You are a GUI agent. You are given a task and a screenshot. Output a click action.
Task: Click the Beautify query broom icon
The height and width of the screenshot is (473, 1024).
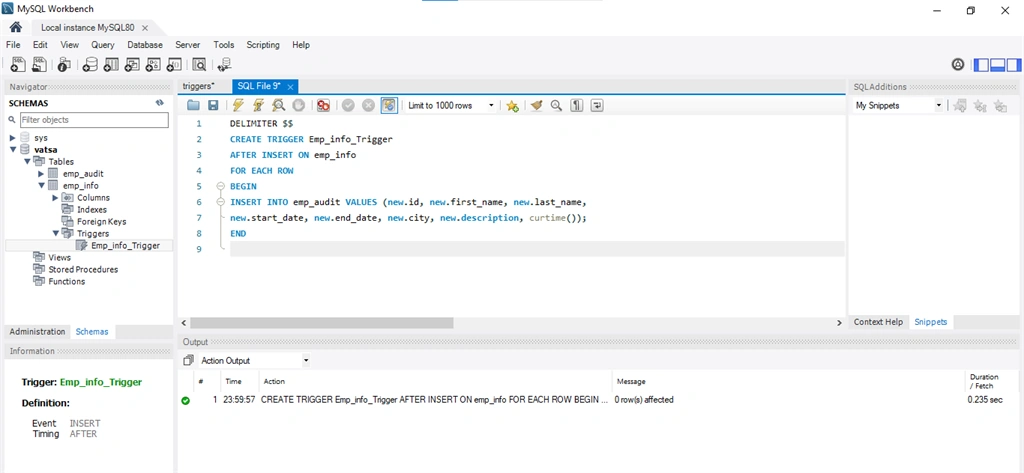536,105
